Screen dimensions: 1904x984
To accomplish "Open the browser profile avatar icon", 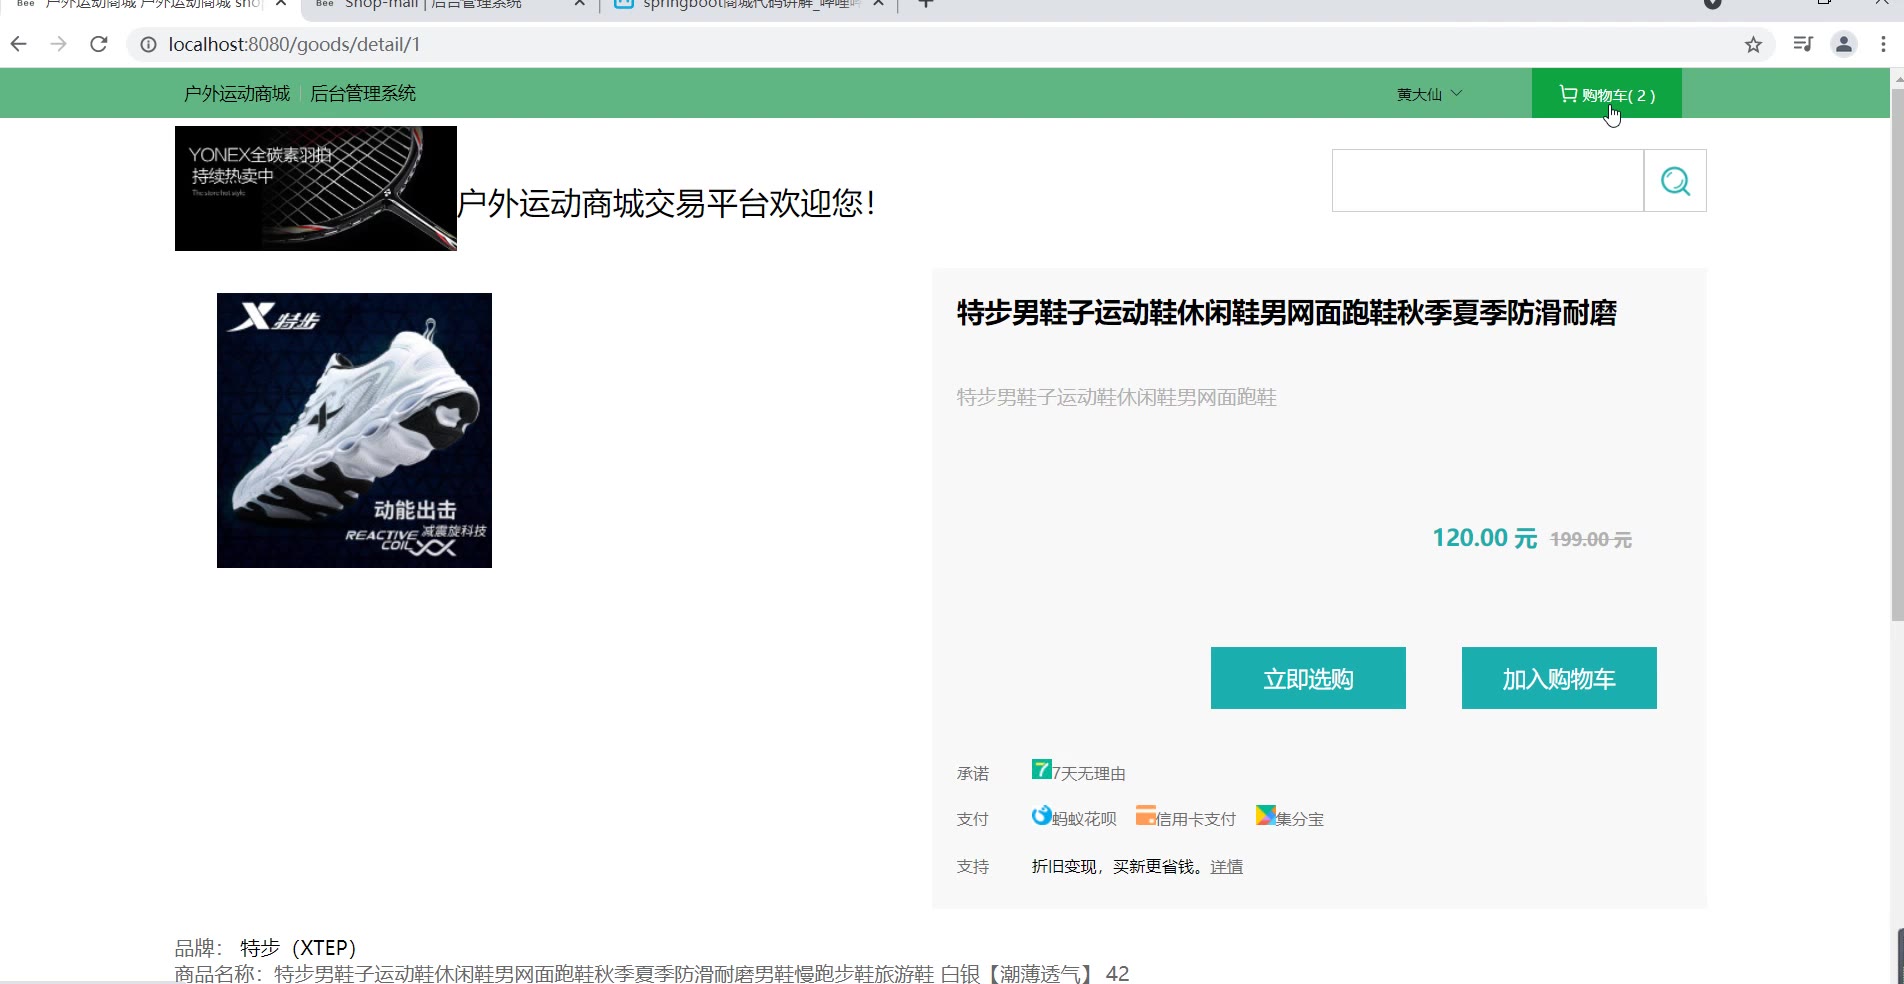I will pyautogui.click(x=1844, y=44).
